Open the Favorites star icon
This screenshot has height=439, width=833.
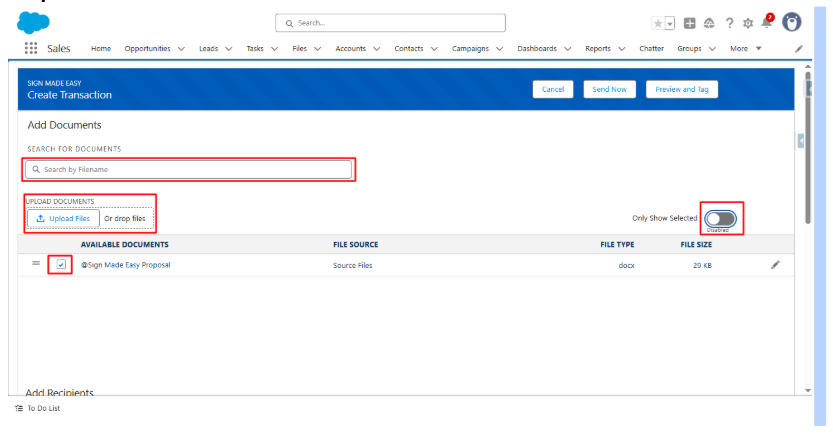(x=658, y=23)
